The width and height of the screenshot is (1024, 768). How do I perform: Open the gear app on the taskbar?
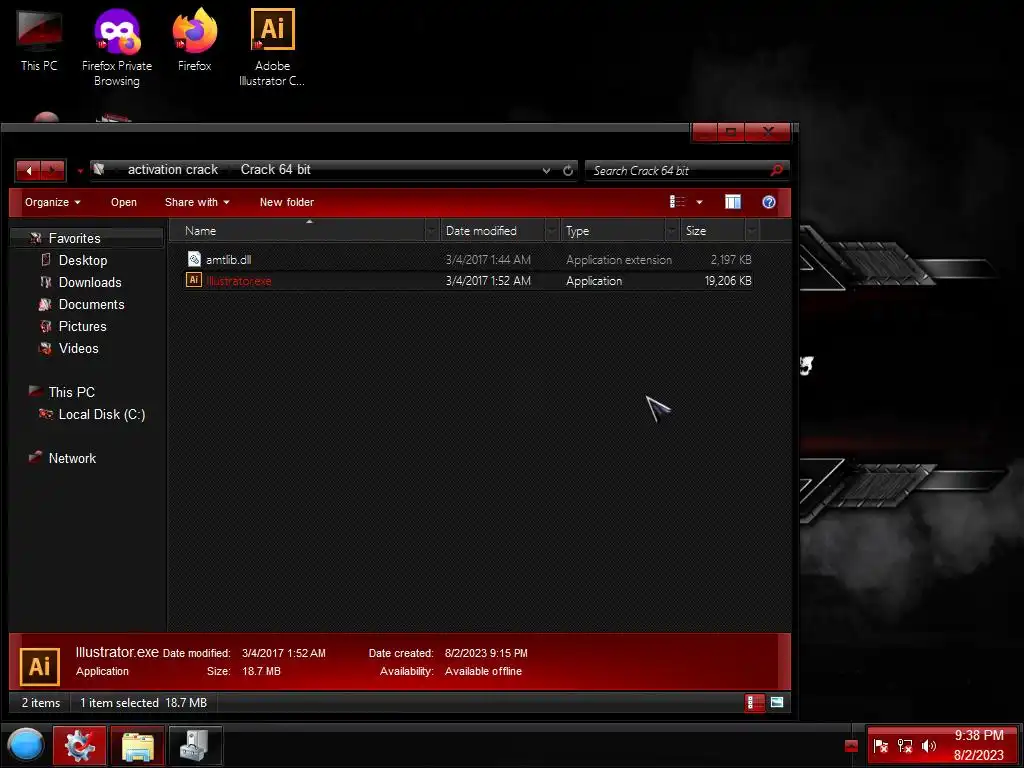pos(80,745)
